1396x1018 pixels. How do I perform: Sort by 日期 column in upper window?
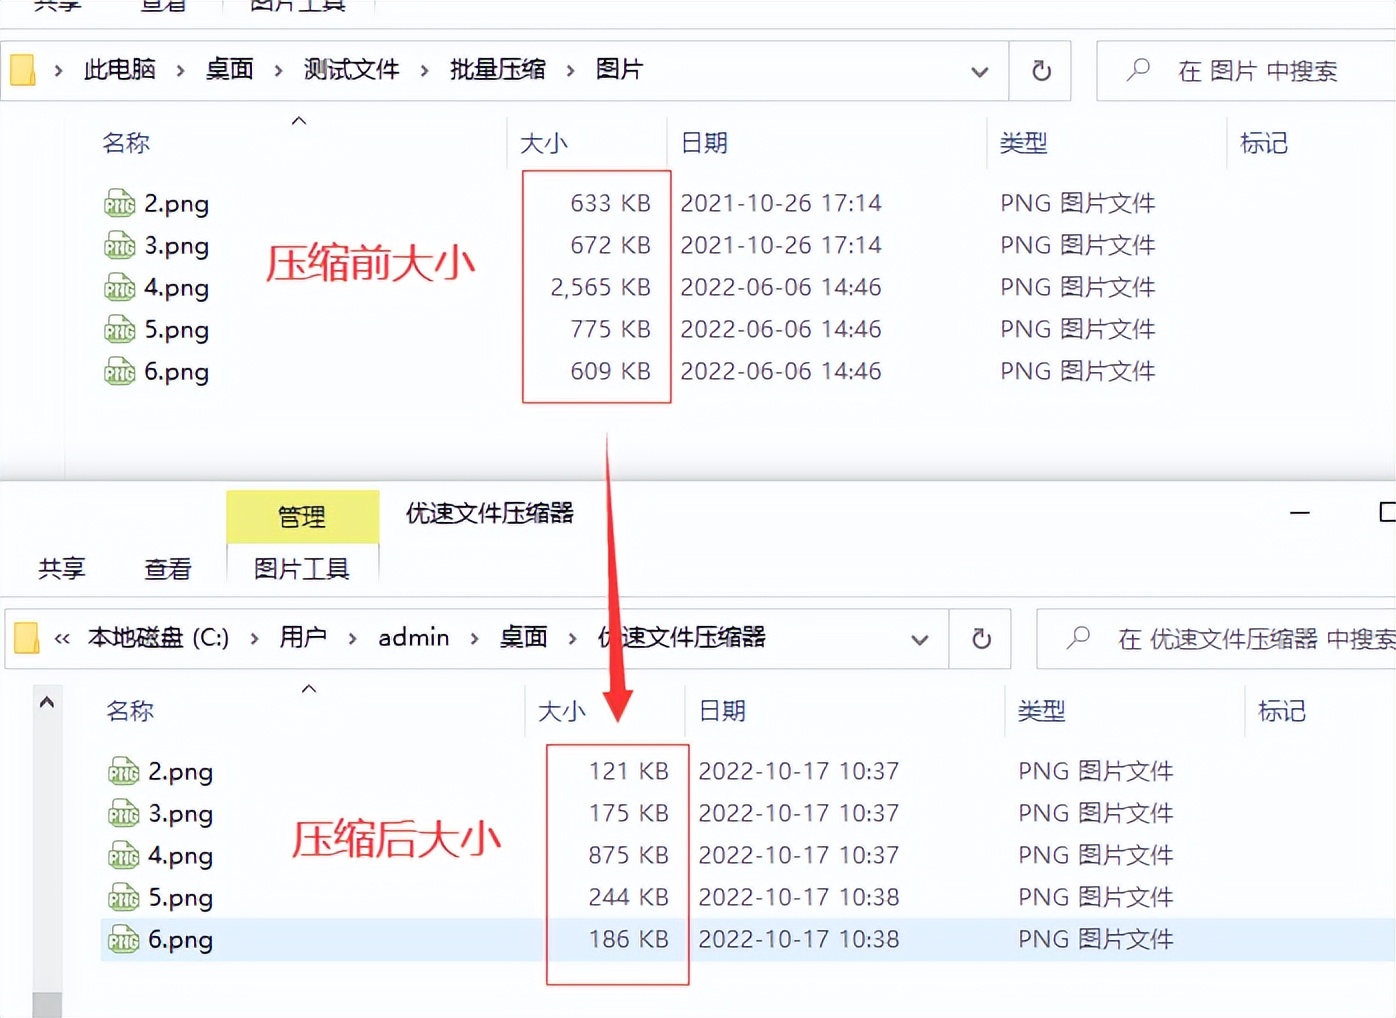coord(704,144)
